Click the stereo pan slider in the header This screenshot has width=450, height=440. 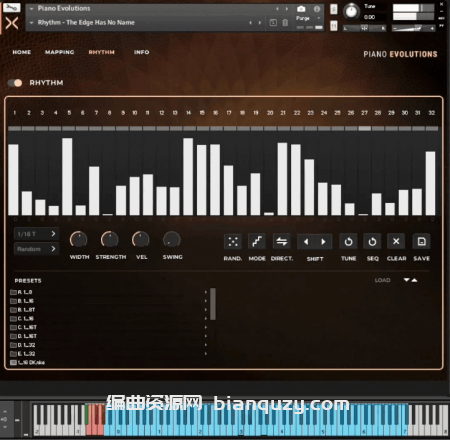(x=365, y=29)
